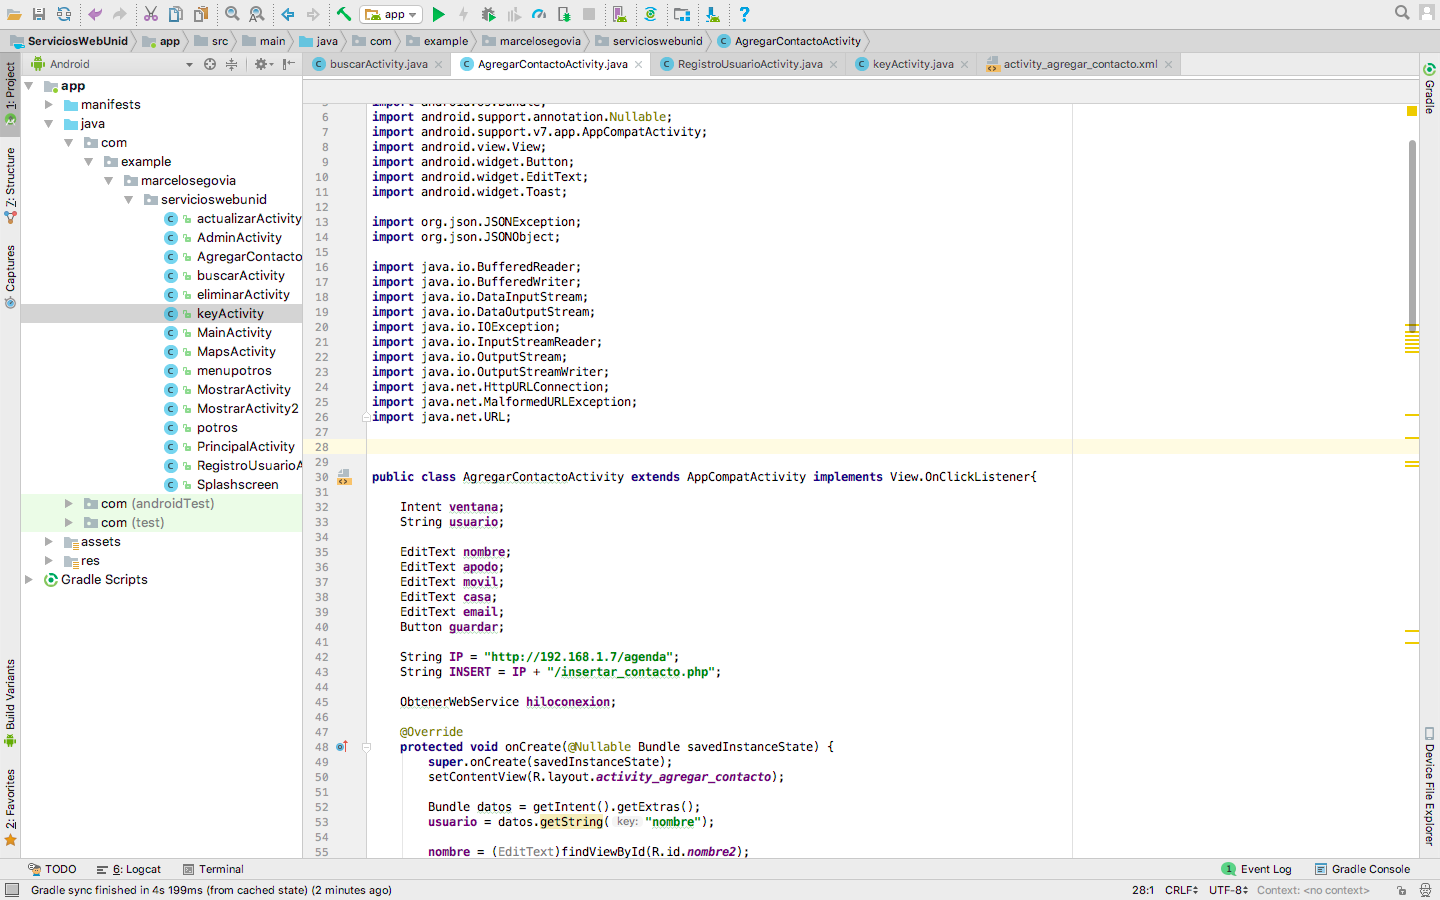Screen dimensions: 1440x900
Task: Open the Terminal tool window tab
Action: [x=212, y=869]
